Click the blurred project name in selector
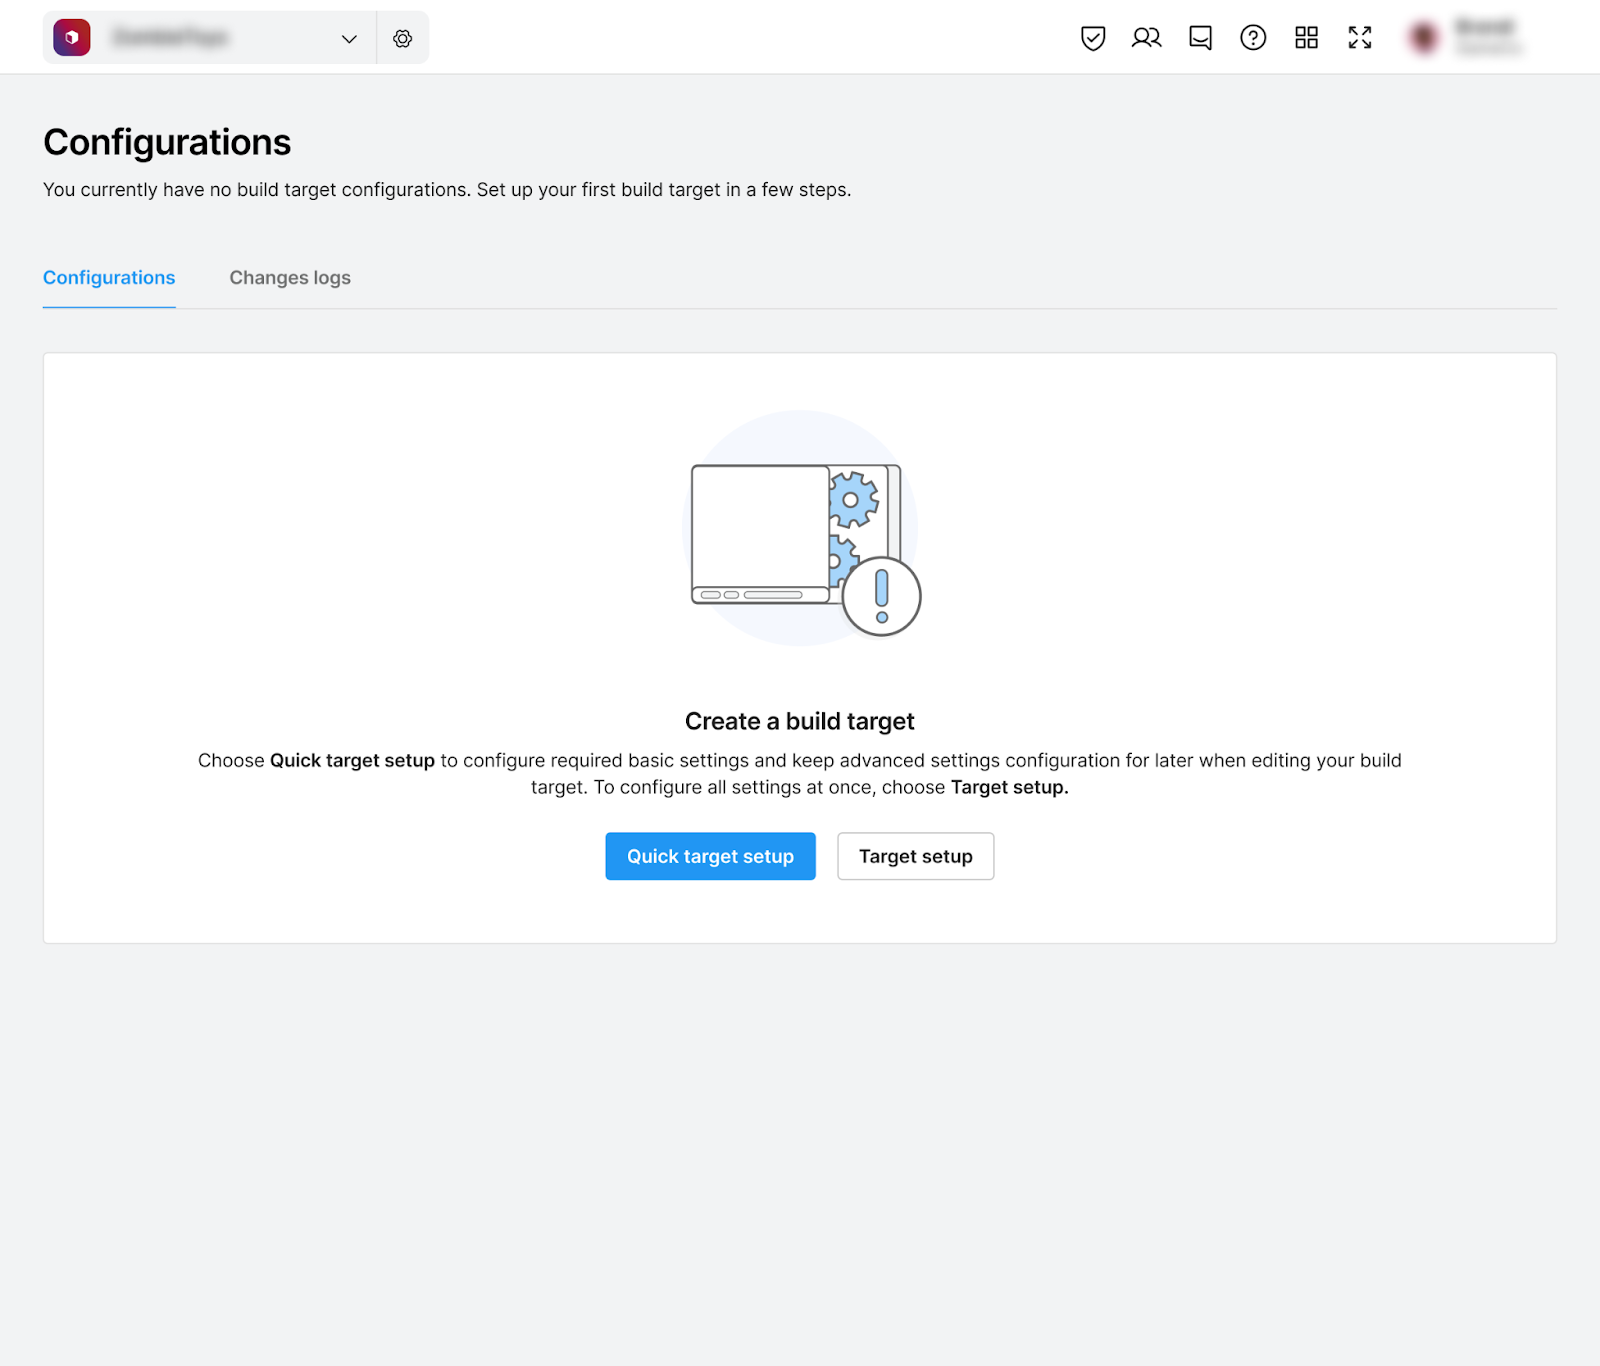1600x1366 pixels. [171, 38]
